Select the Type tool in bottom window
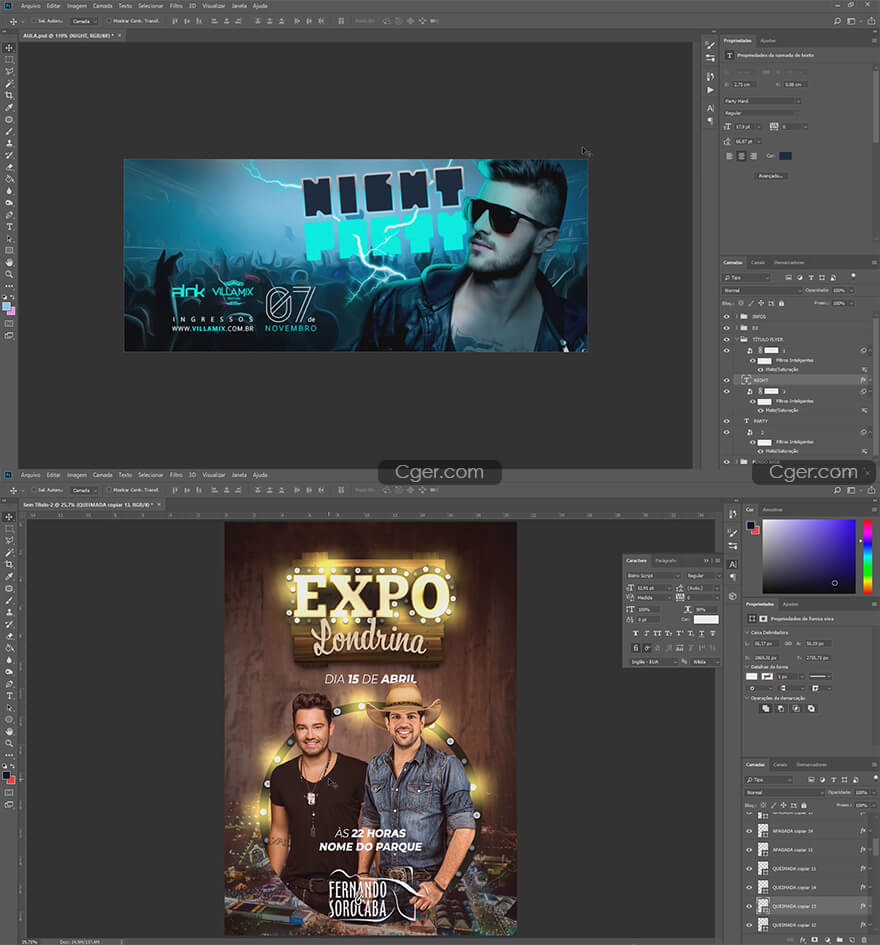 tap(9, 695)
